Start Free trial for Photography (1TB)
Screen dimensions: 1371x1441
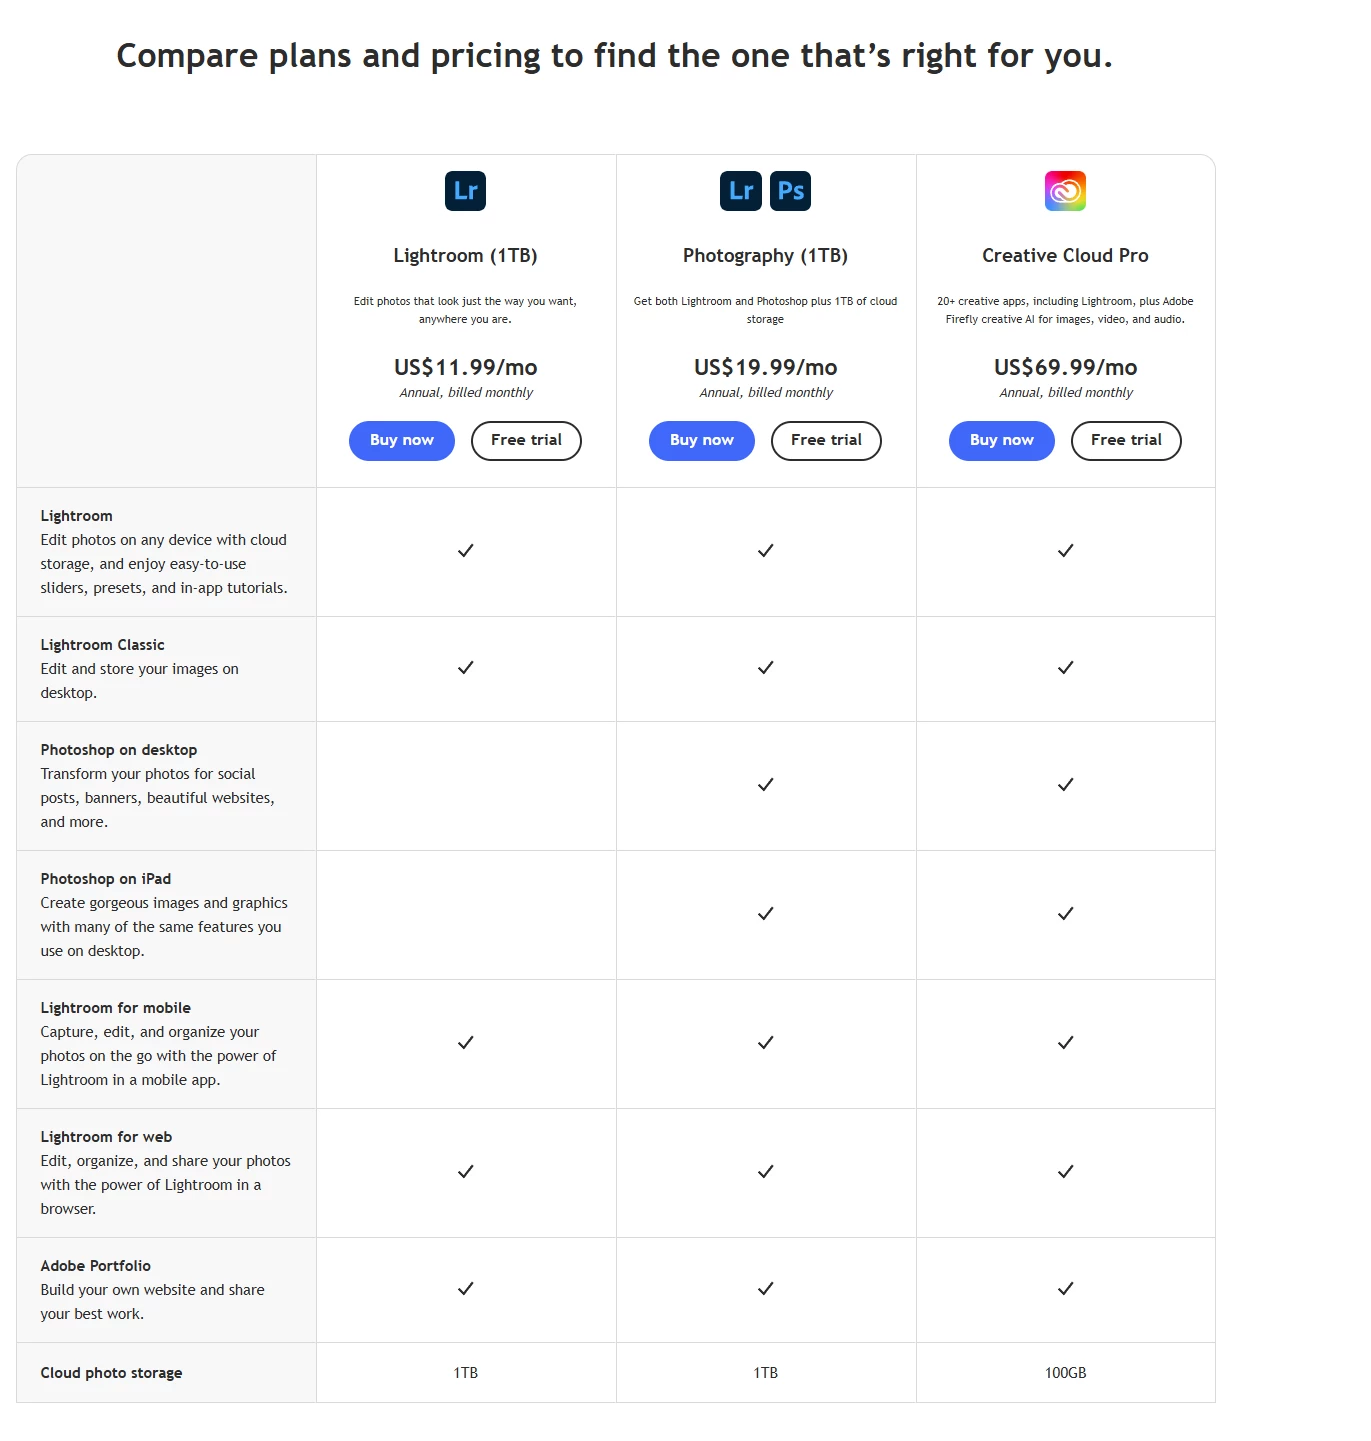coord(826,441)
